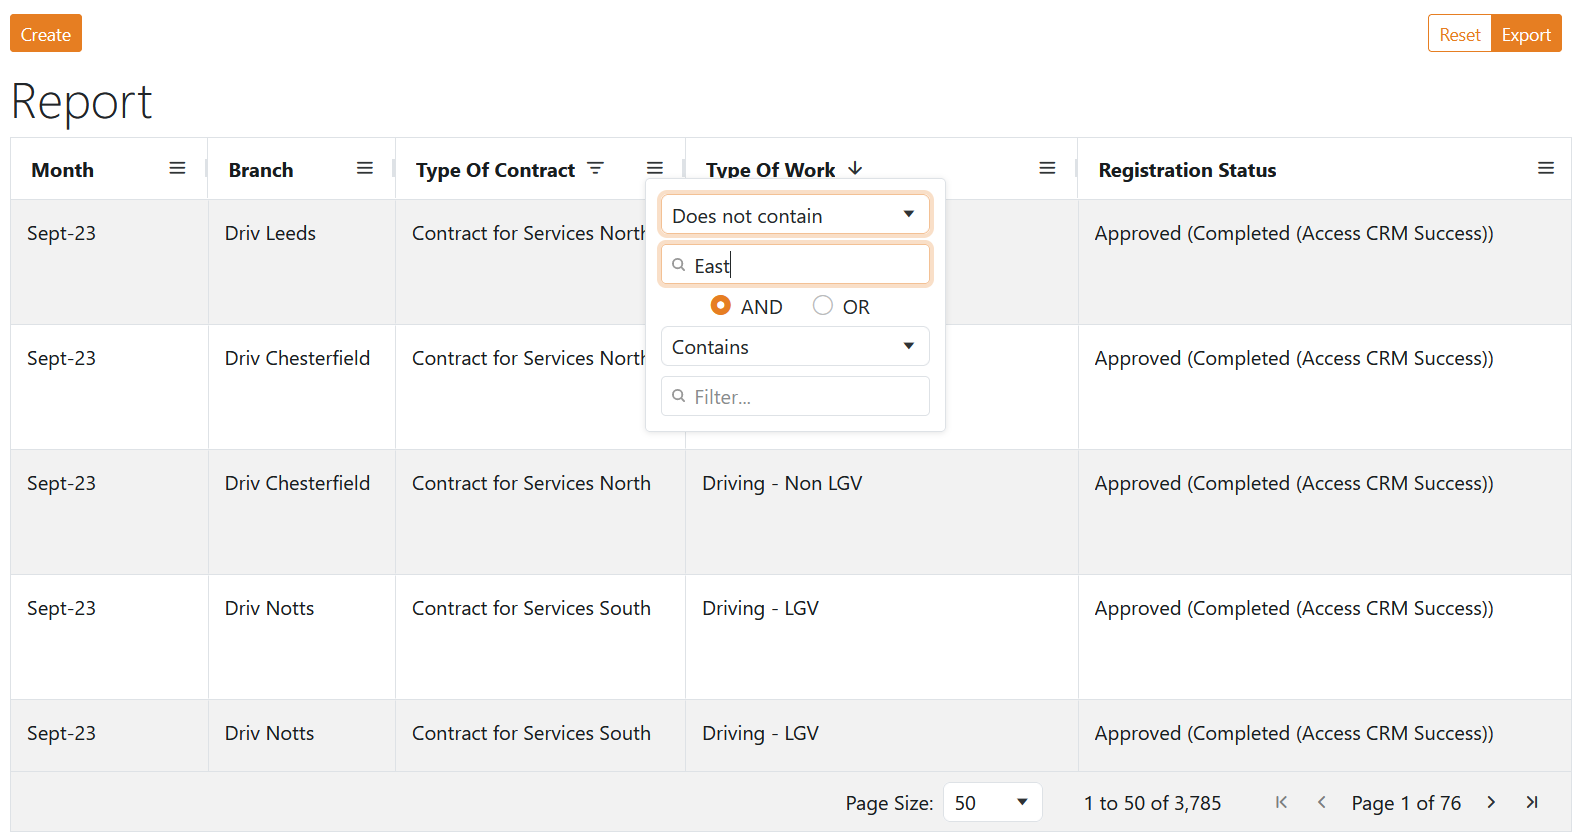Select the AND radio button
The image size is (1582, 840).
tap(720, 306)
